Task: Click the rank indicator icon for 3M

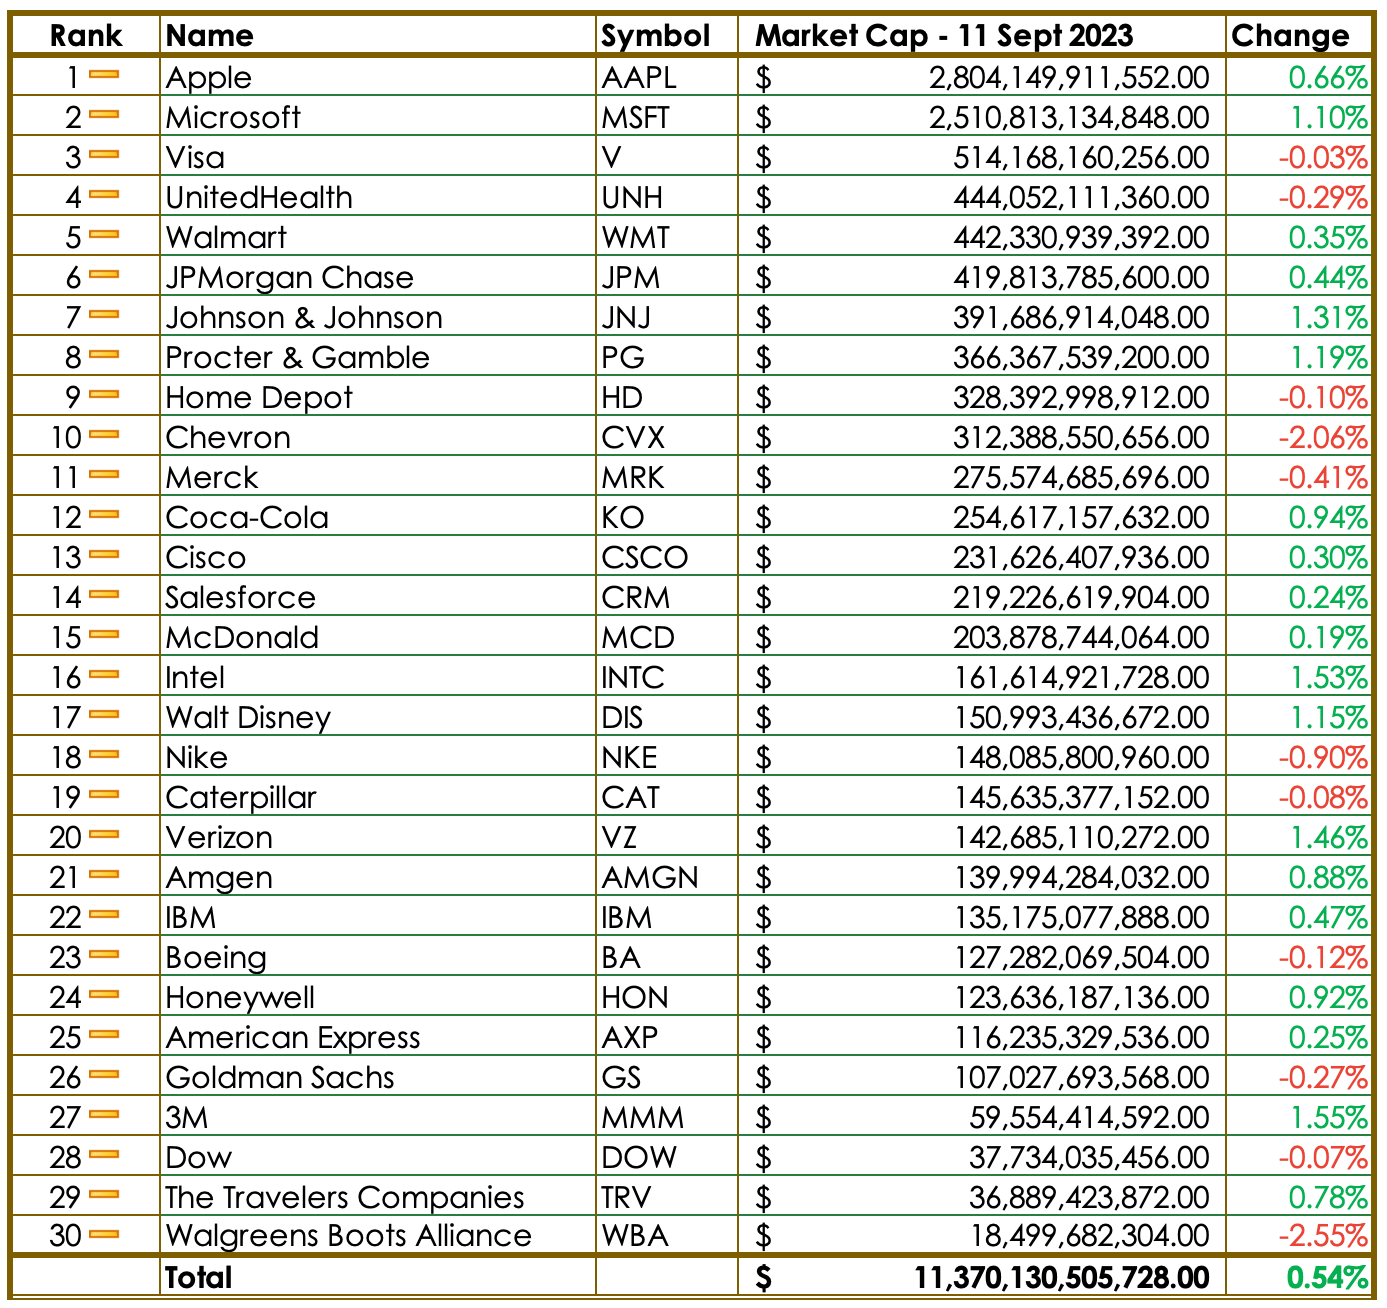Action: pyautogui.click(x=104, y=1115)
